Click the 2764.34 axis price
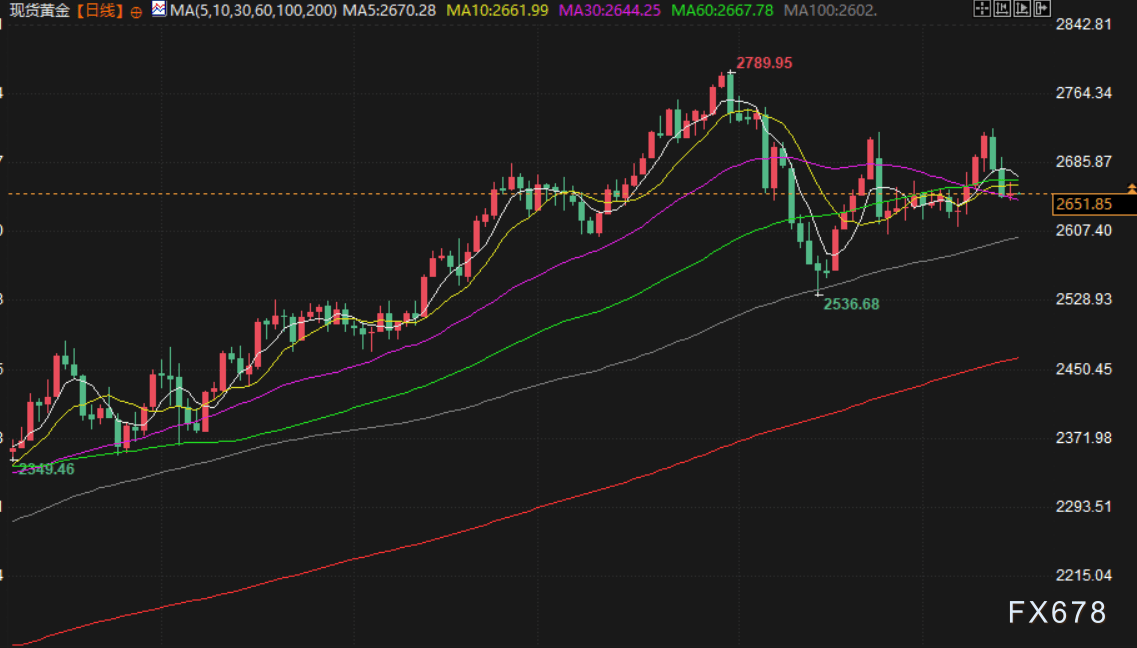Image resolution: width=1137 pixels, height=648 pixels. coord(1083,93)
